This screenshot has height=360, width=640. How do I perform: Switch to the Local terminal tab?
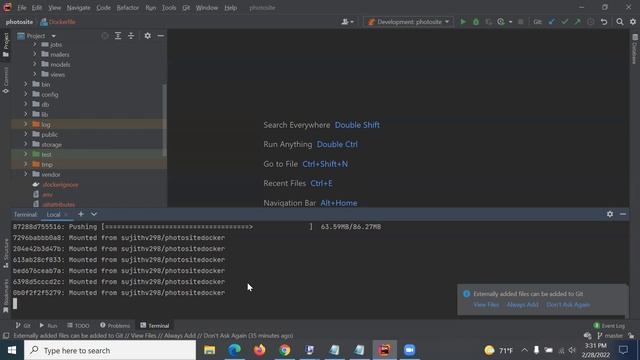coord(53,214)
